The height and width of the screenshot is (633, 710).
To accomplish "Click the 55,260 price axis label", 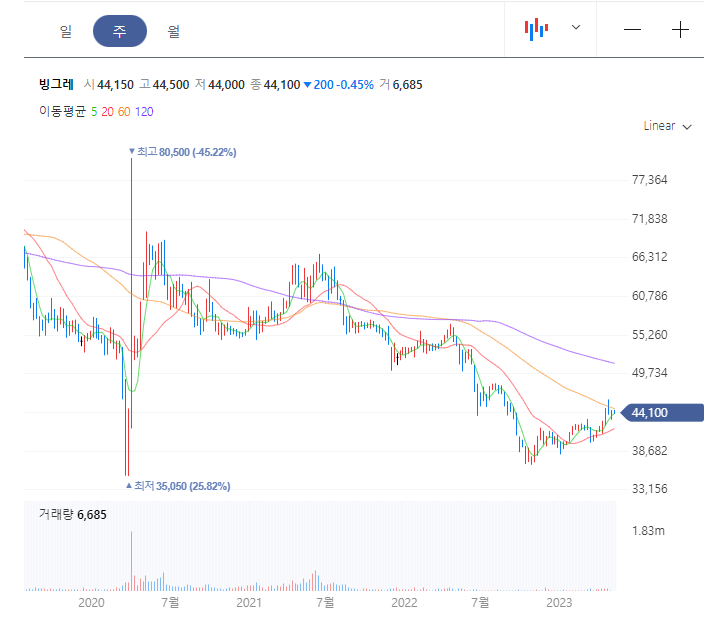I will (649, 335).
